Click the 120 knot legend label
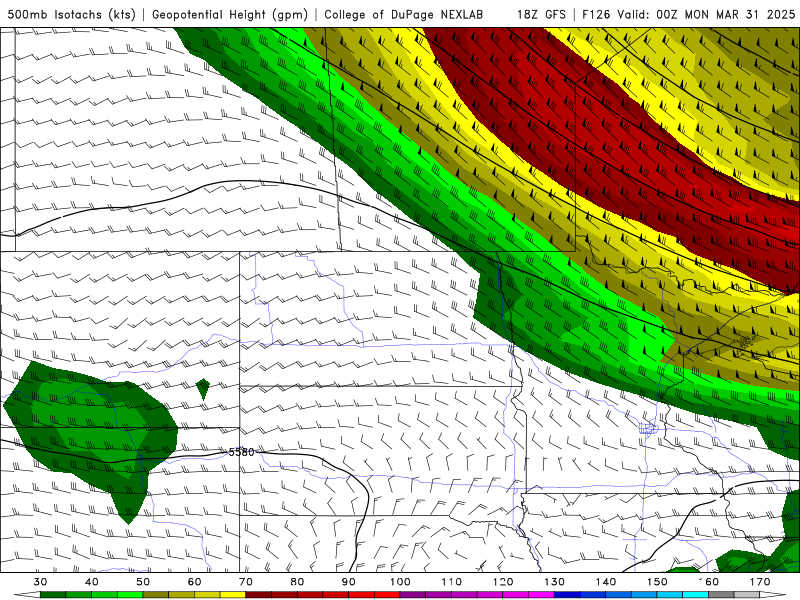Viewport: 800px width, 600px height. pyautogui.click(x=503, y=582)
